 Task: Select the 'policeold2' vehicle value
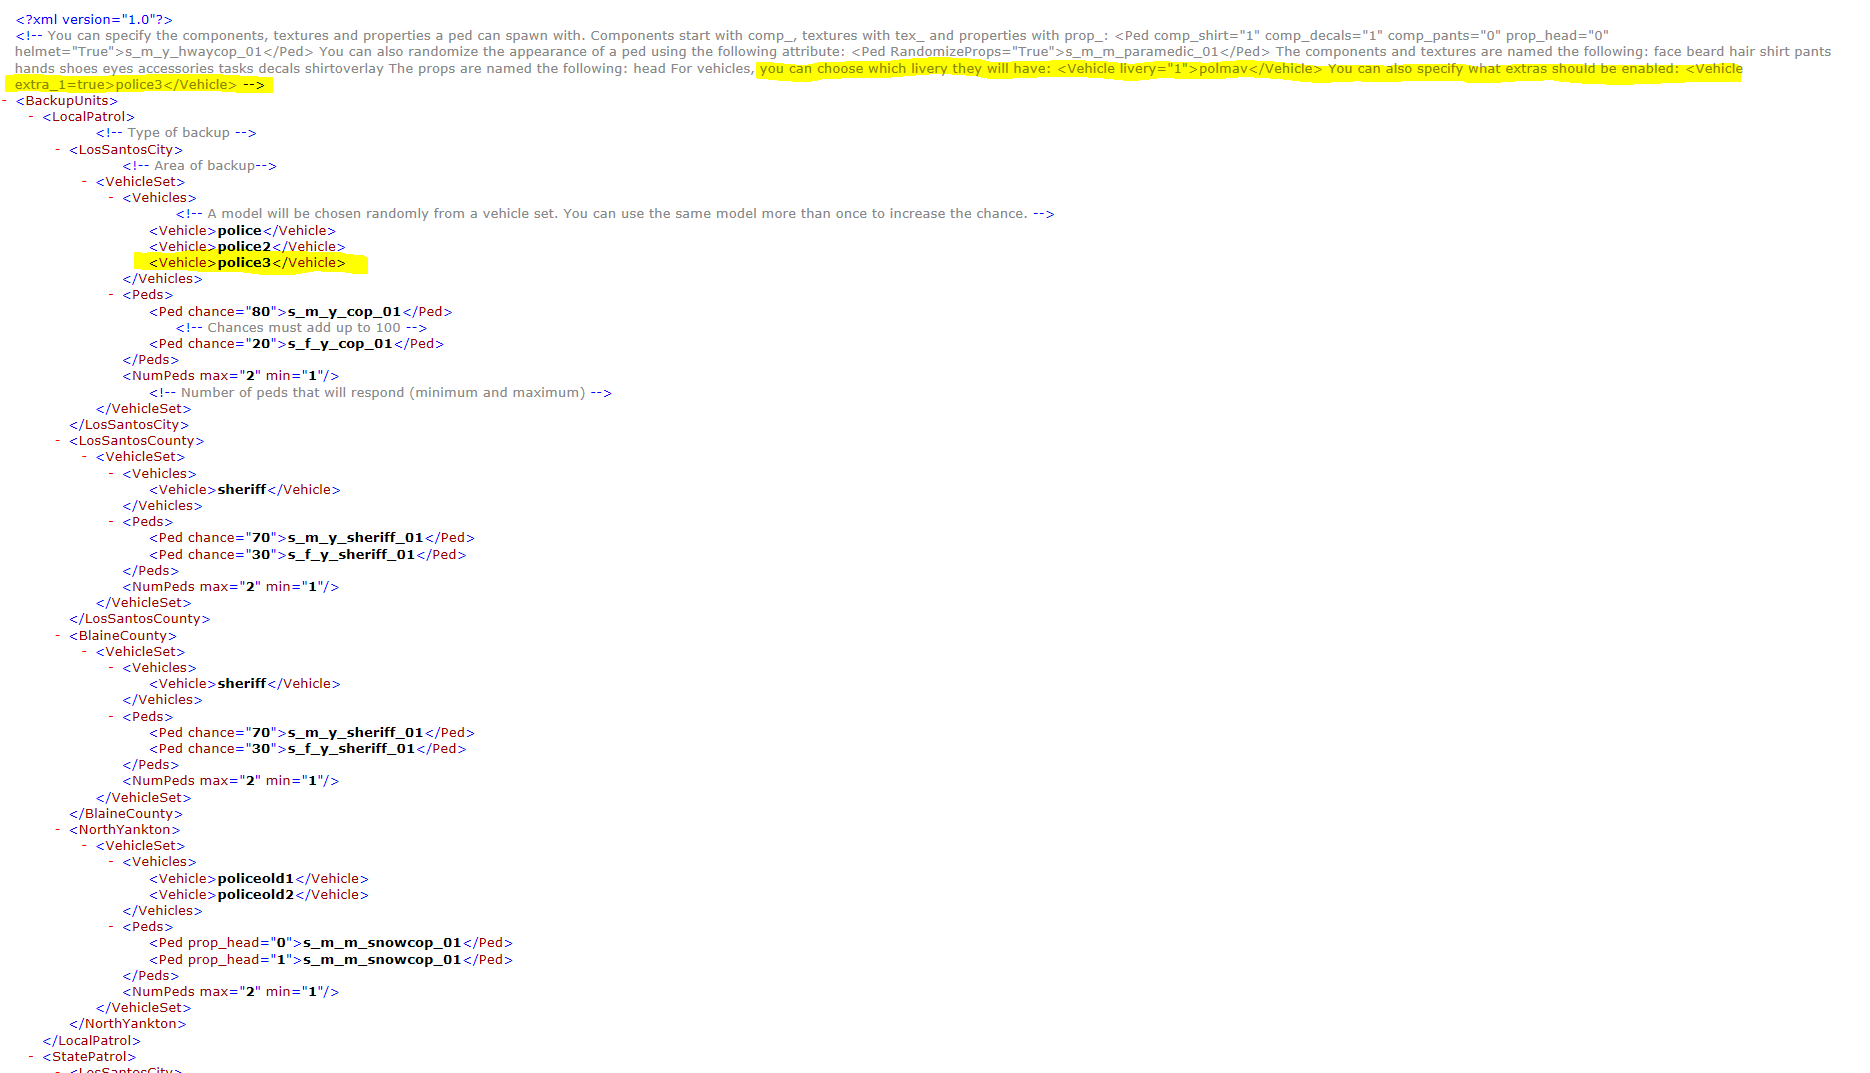click(256, 895)
